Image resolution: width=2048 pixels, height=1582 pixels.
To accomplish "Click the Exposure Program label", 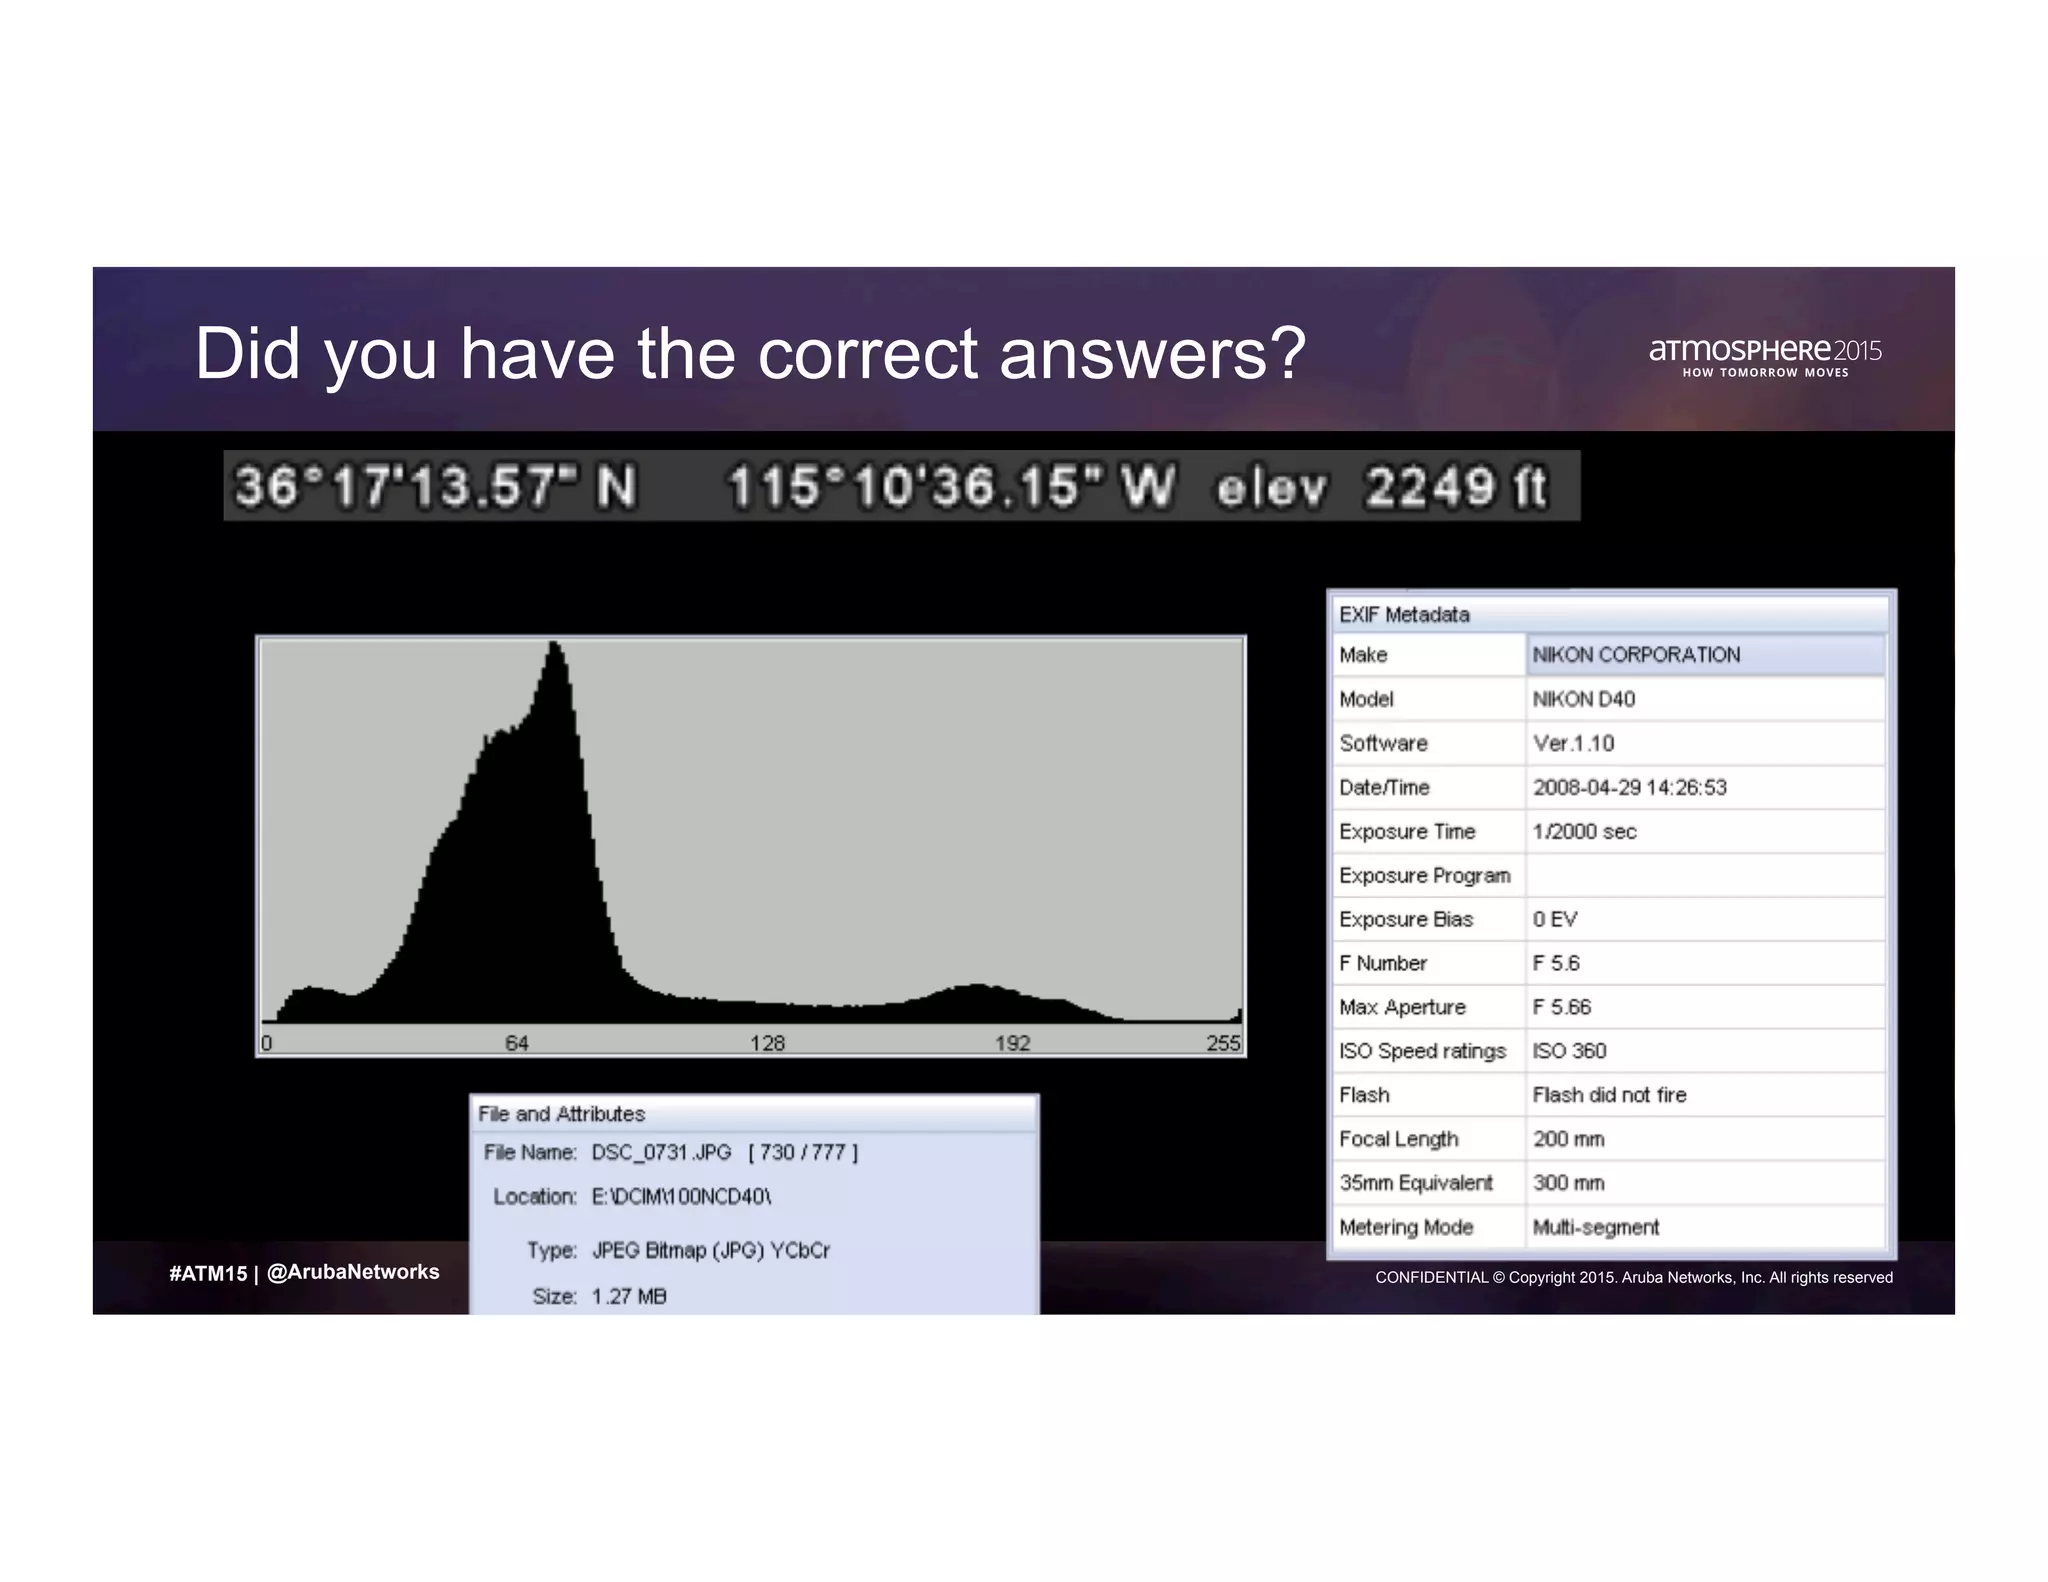I will tap(1424, 875).
